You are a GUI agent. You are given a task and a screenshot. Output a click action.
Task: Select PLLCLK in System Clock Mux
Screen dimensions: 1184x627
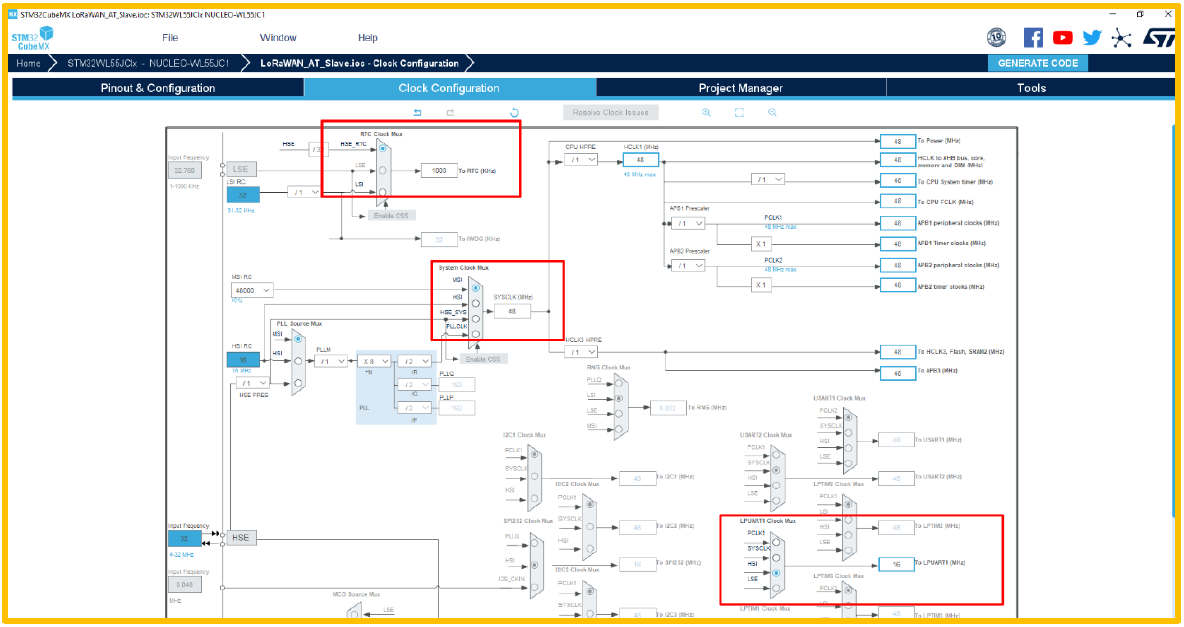(x=476, y=334)
